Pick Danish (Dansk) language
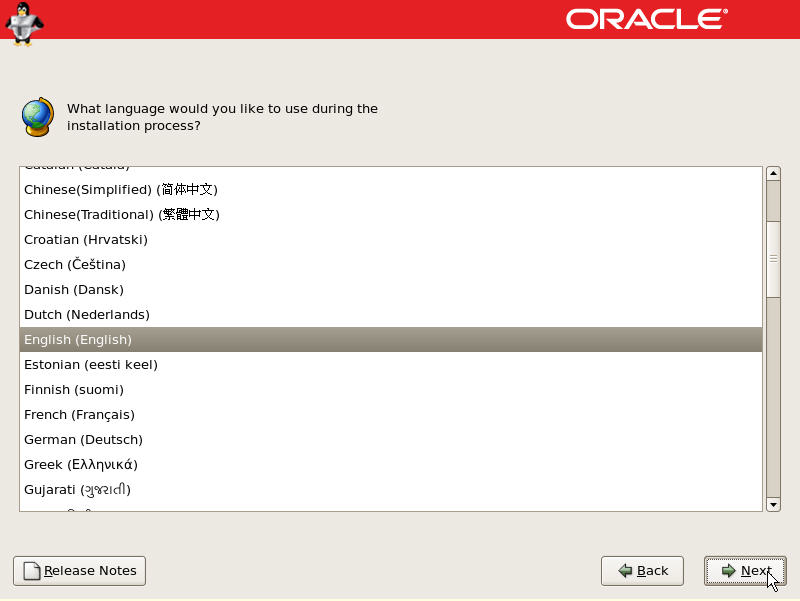Image resolution: width=800 pixels, height=601 pixels. point(391,290)
